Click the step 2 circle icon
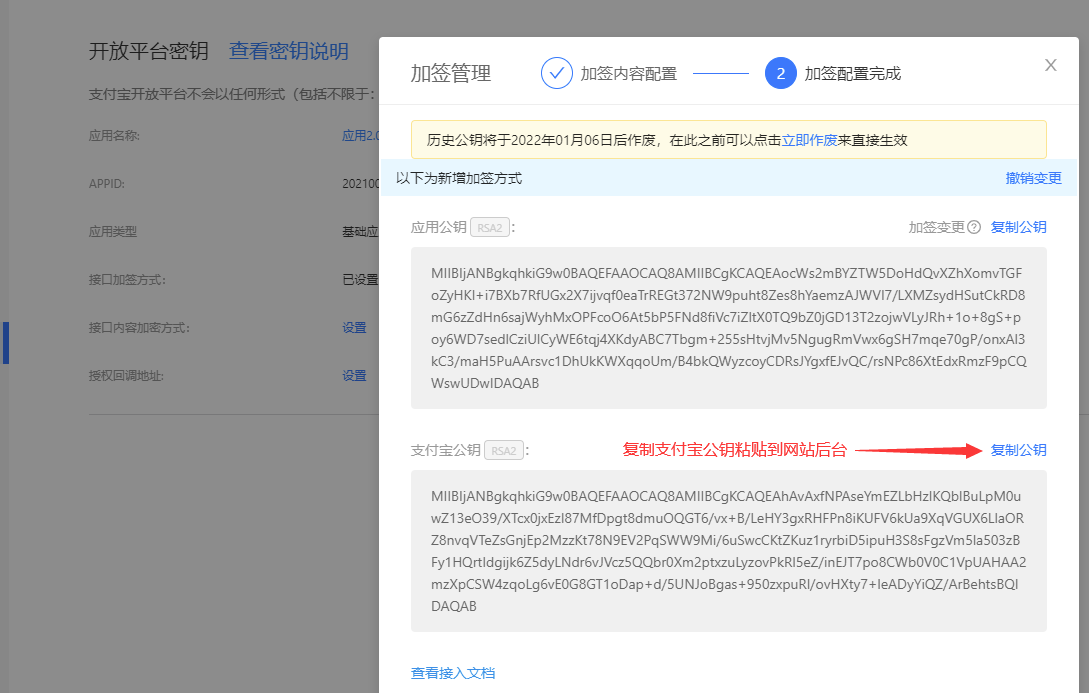The width and height of the screenshot is (1089, 693). pos(780,74)
